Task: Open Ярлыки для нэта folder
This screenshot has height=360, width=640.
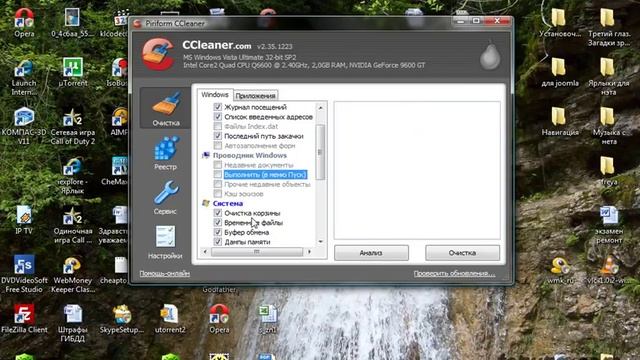Action: pyautogui.click(x=609, y=77)
